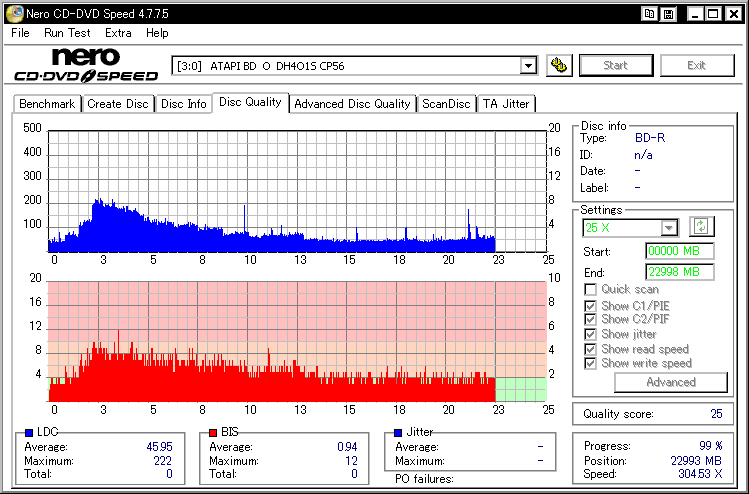Open the Extra menu
Image resolution: width=749 pixels, height=494 pixels.
point(118,33)
